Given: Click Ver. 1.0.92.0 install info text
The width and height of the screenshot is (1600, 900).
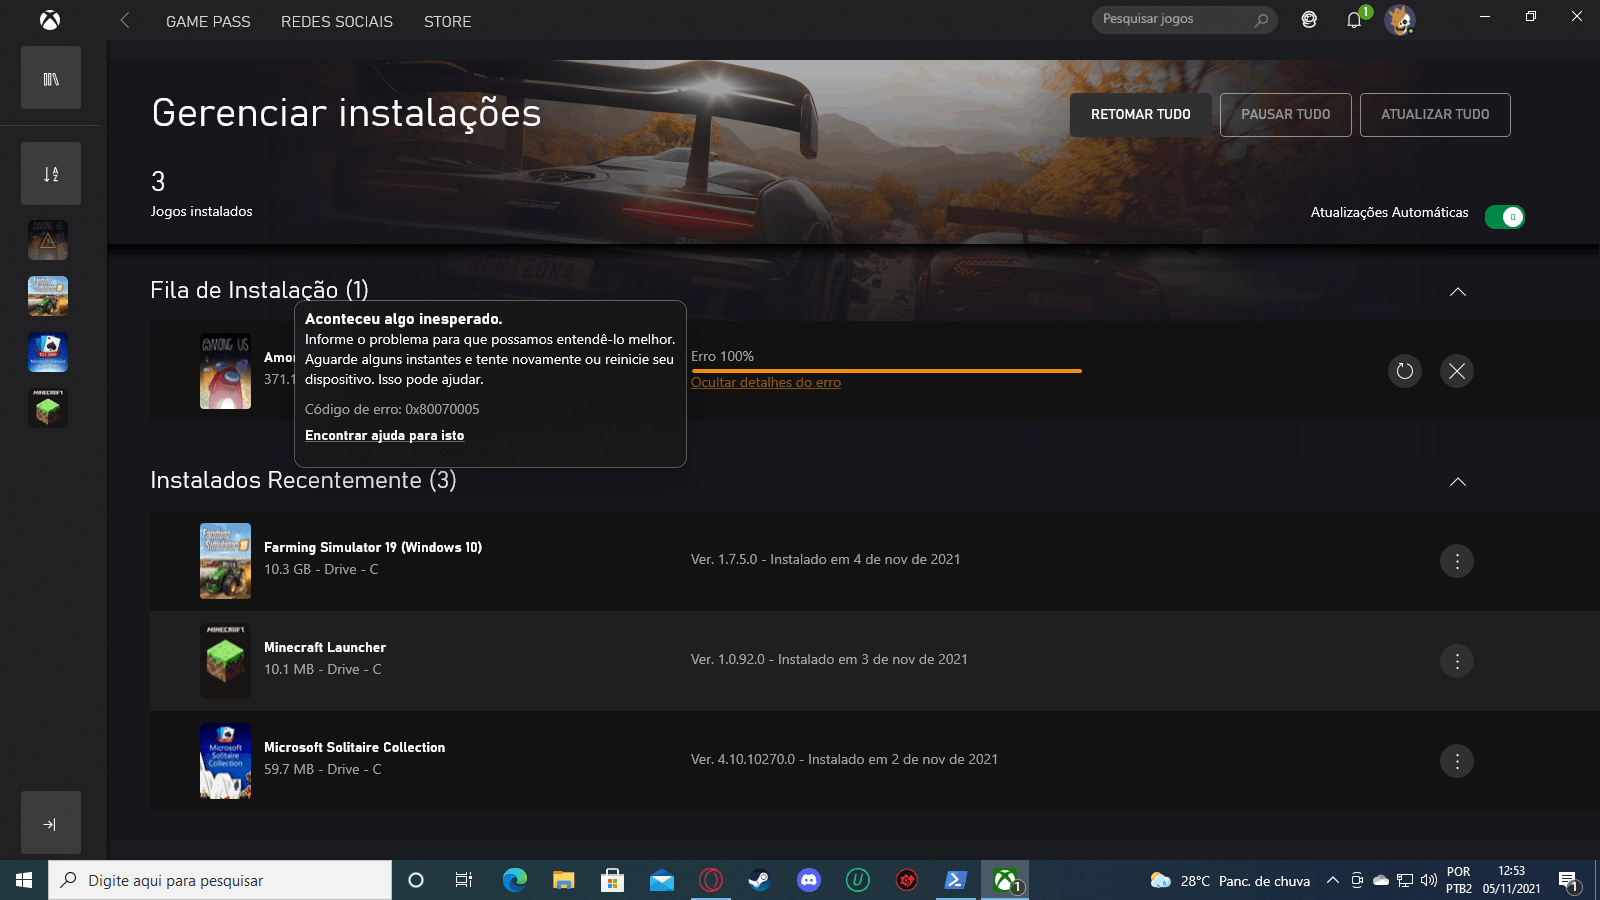Looking at the screenshot, I should 829,659.
